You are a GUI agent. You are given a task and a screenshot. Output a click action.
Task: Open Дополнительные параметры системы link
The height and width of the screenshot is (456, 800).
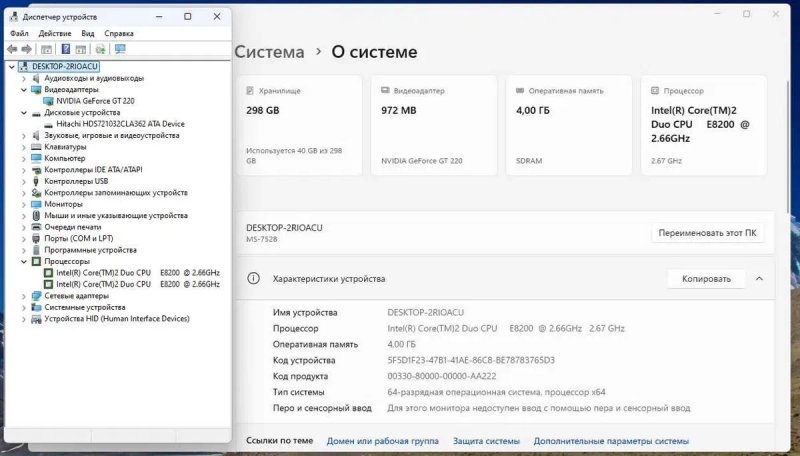click(x=611, y=441)
